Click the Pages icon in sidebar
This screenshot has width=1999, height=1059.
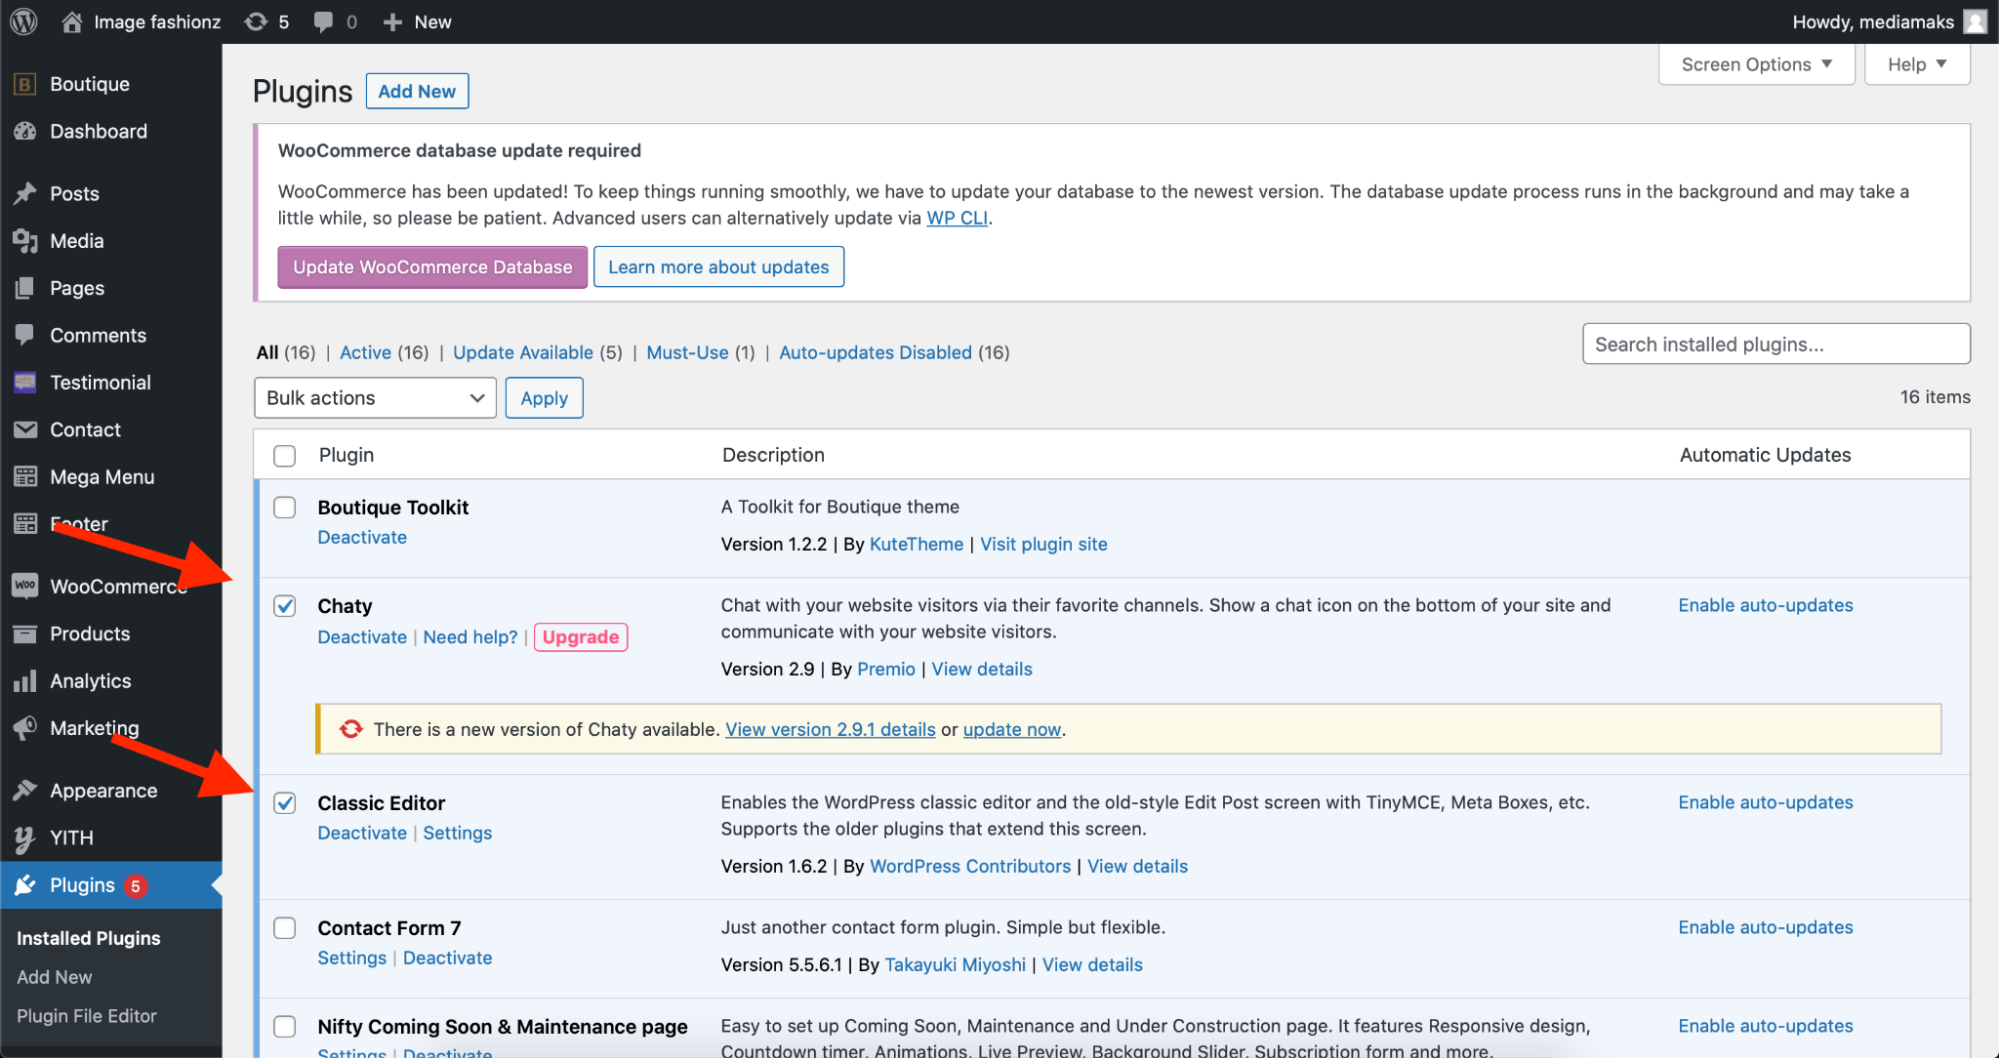[25, 288]
